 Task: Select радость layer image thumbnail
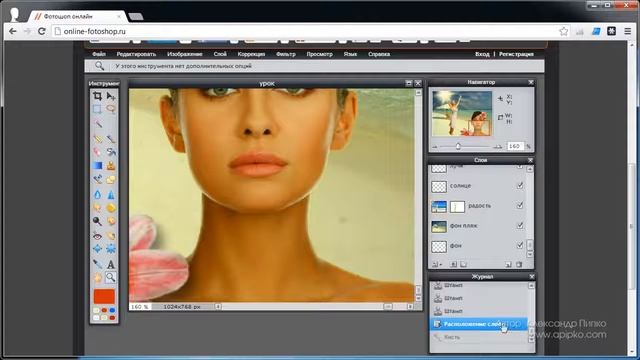point(439,207)
